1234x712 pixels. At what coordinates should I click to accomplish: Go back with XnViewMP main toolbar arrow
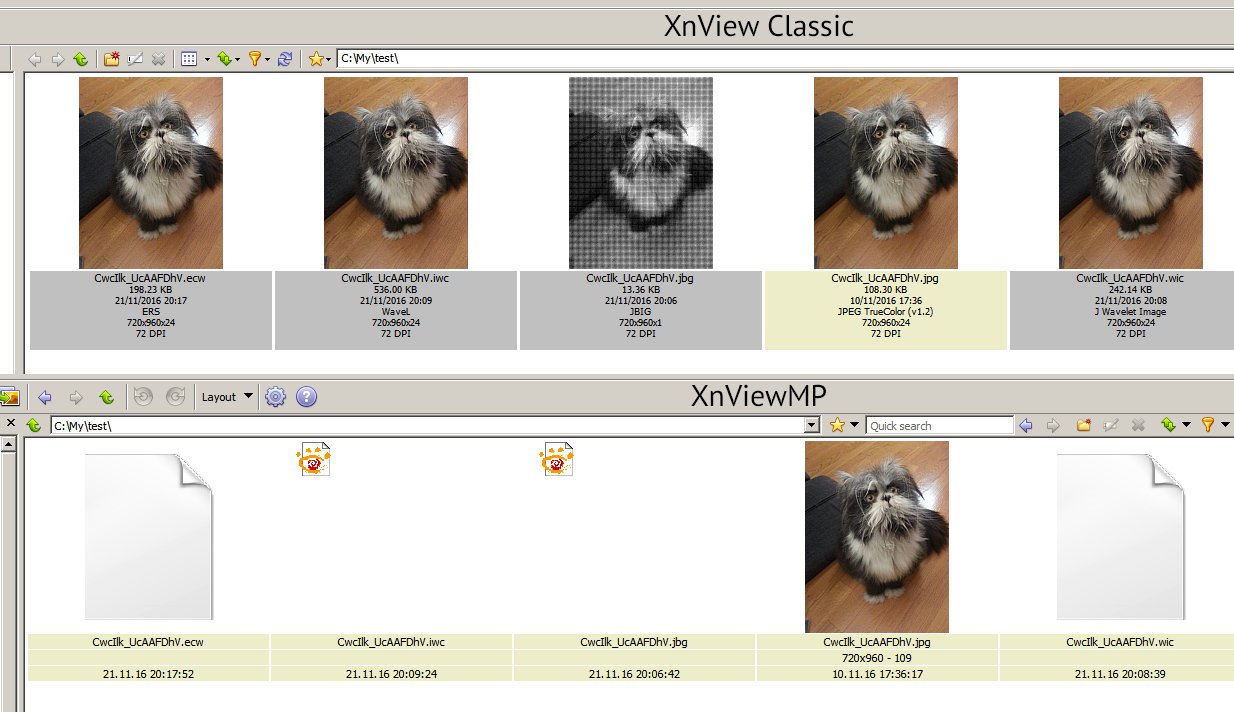pyautogui.click(x=44, y=397)
